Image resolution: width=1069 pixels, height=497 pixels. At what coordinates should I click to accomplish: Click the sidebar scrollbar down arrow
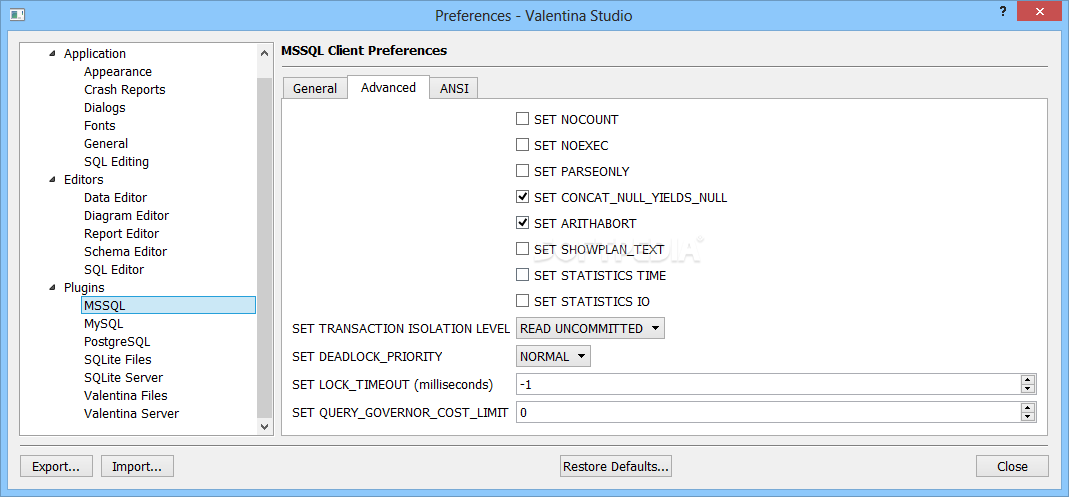[265, 426]
